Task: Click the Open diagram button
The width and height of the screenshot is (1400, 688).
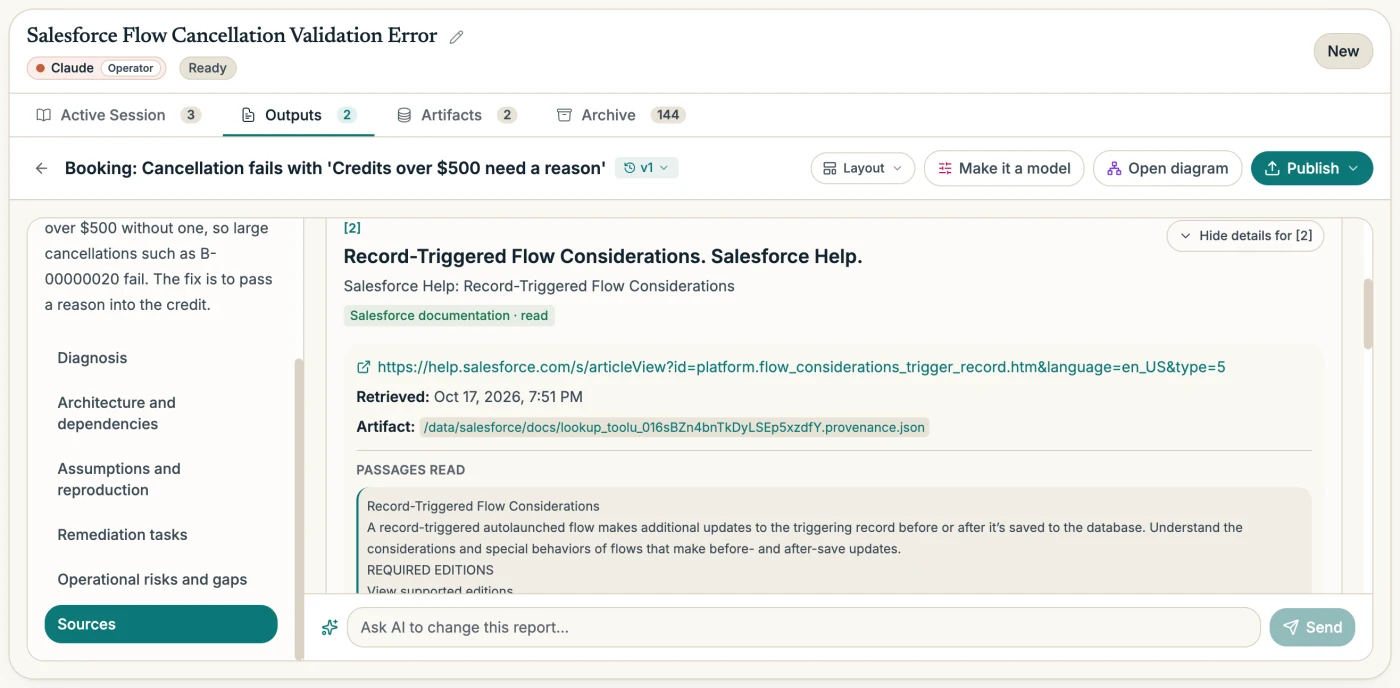Action: (x=1167, y=168)
